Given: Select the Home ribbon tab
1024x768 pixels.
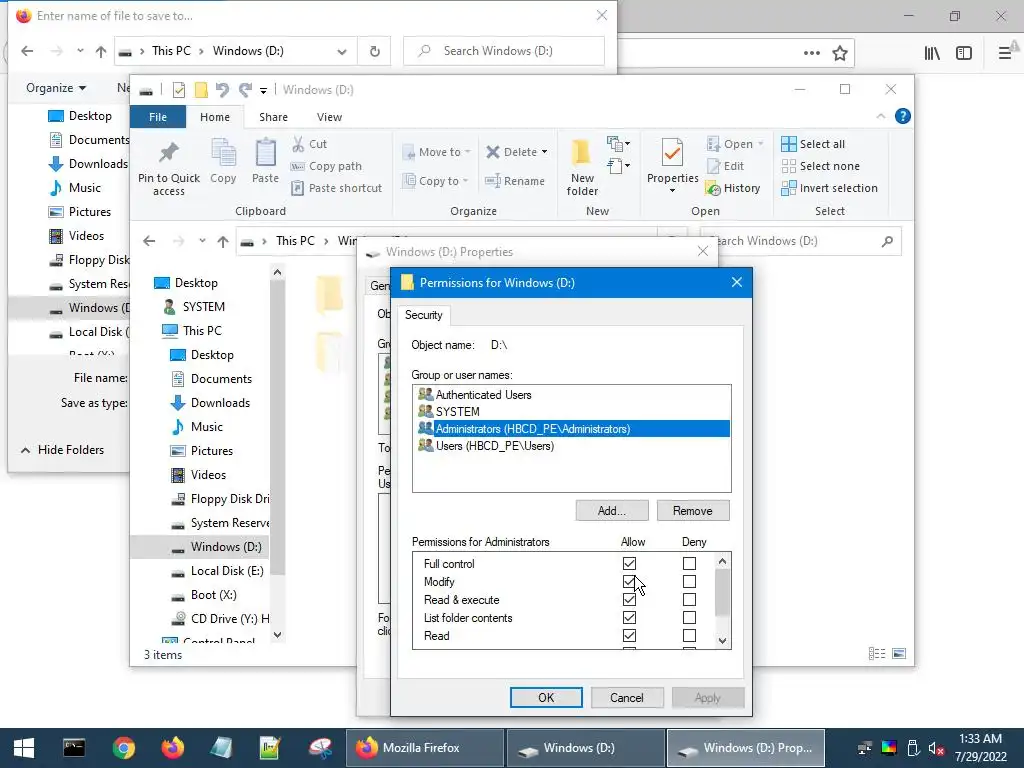Looking at the screenshot, I should click(215, 117).
